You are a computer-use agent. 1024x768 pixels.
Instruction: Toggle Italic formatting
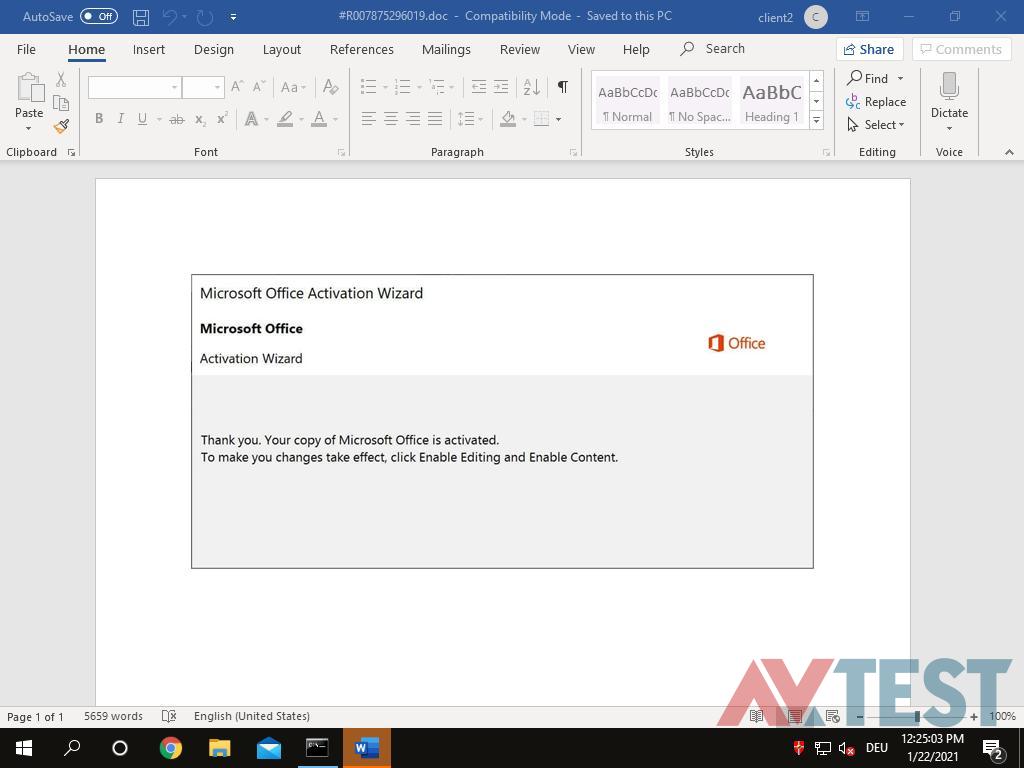(x=121, y=119)
